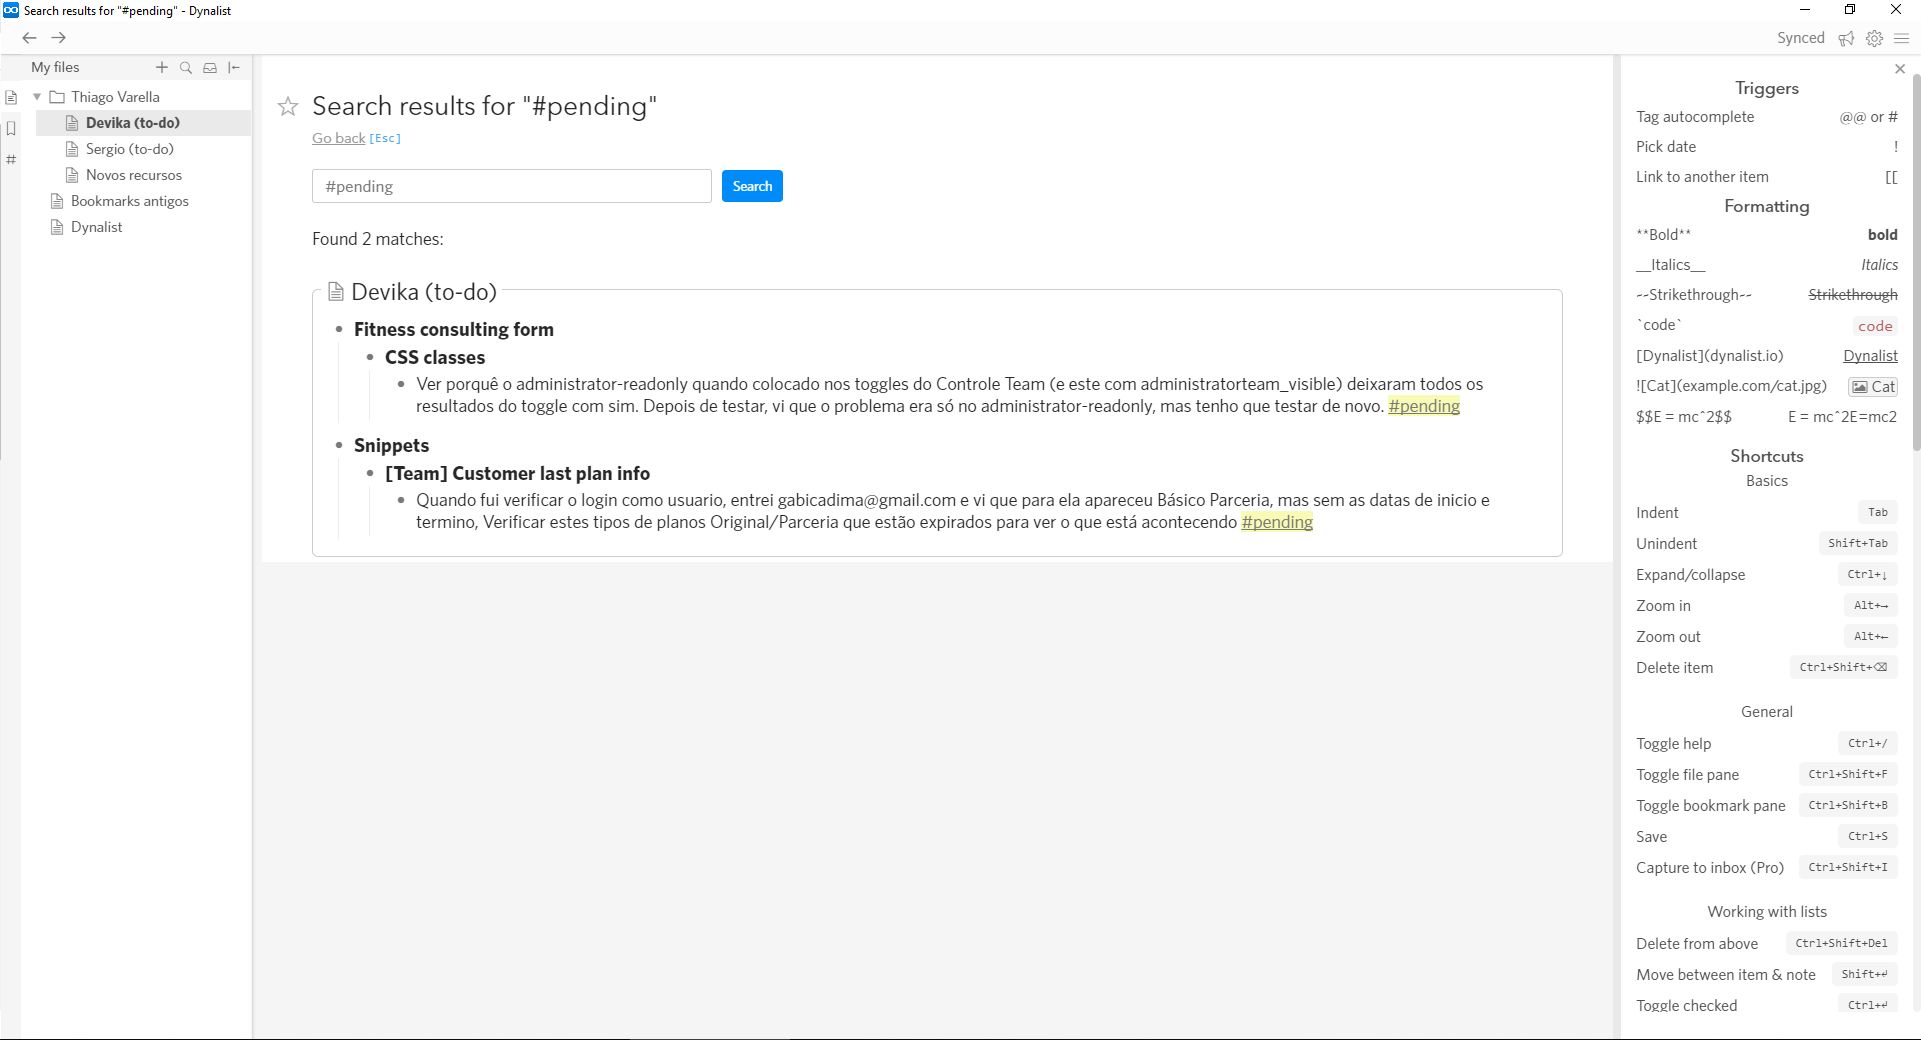The width and height of the screenshot is (1921, 1040).
Task: Click the Expand/collapse shortcut row
Action: (x=1767, y=575)
